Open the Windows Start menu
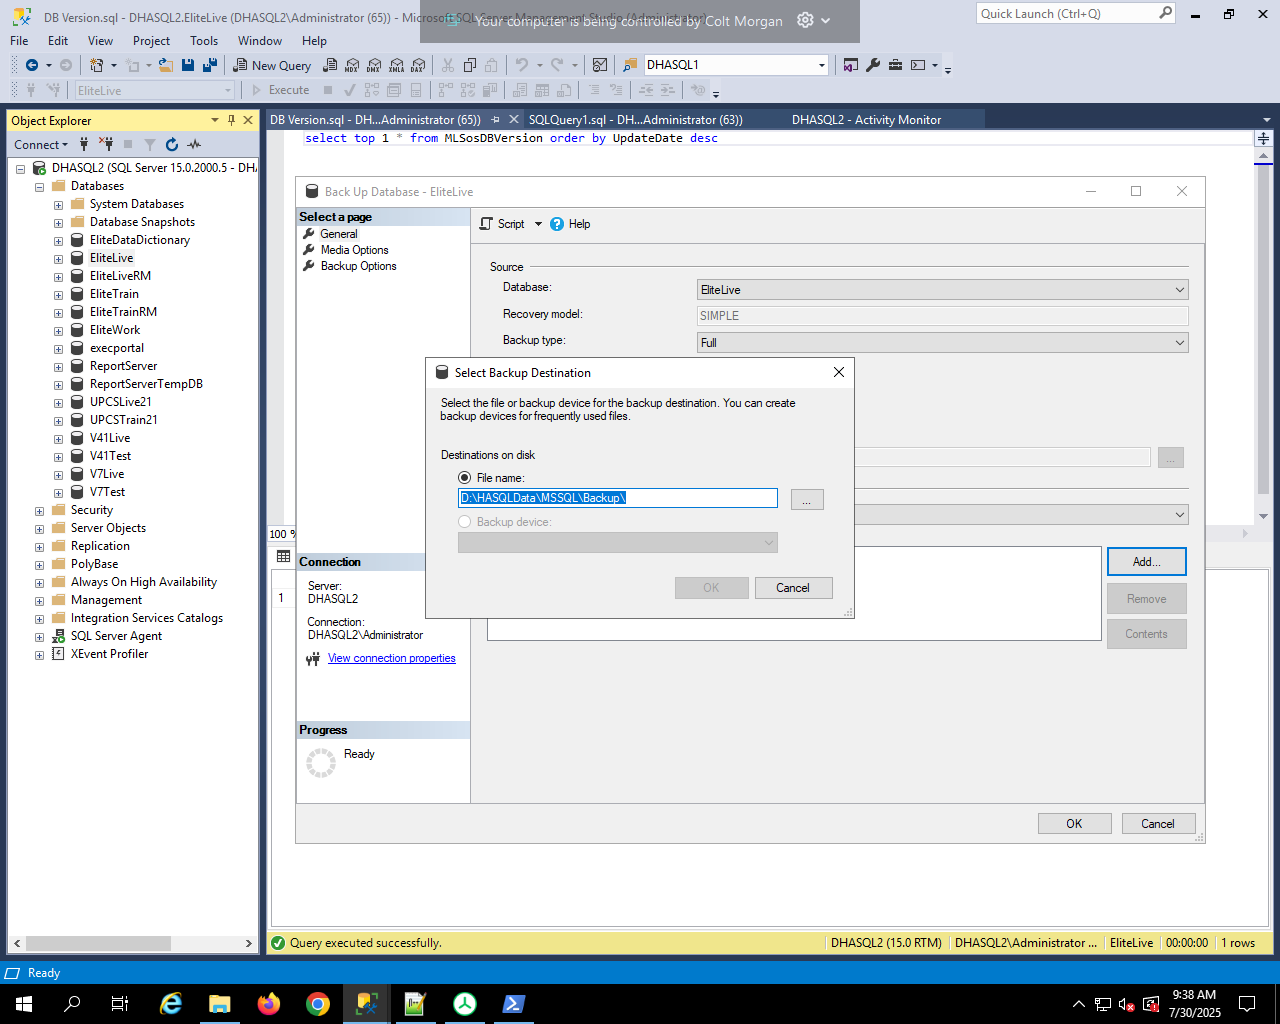Viewport: 1280px width, 1024px height. [24, 1003]
